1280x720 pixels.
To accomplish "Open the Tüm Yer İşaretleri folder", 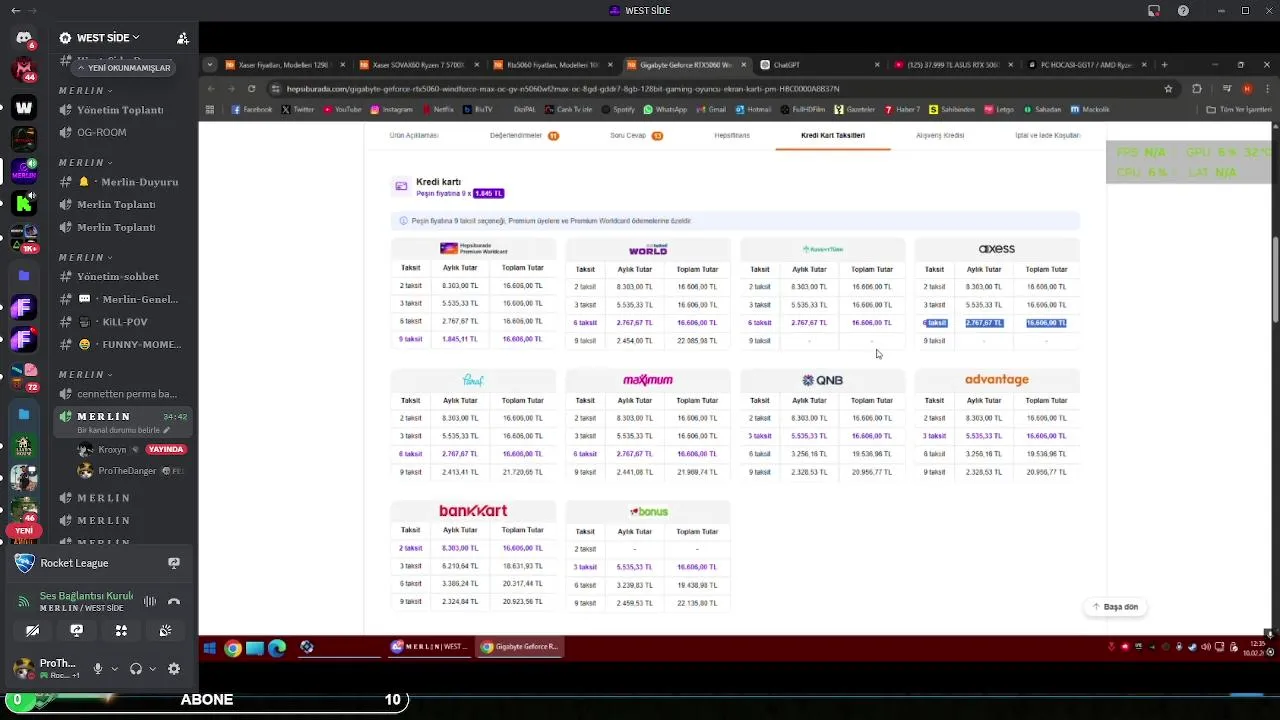I will point(1238,109).
